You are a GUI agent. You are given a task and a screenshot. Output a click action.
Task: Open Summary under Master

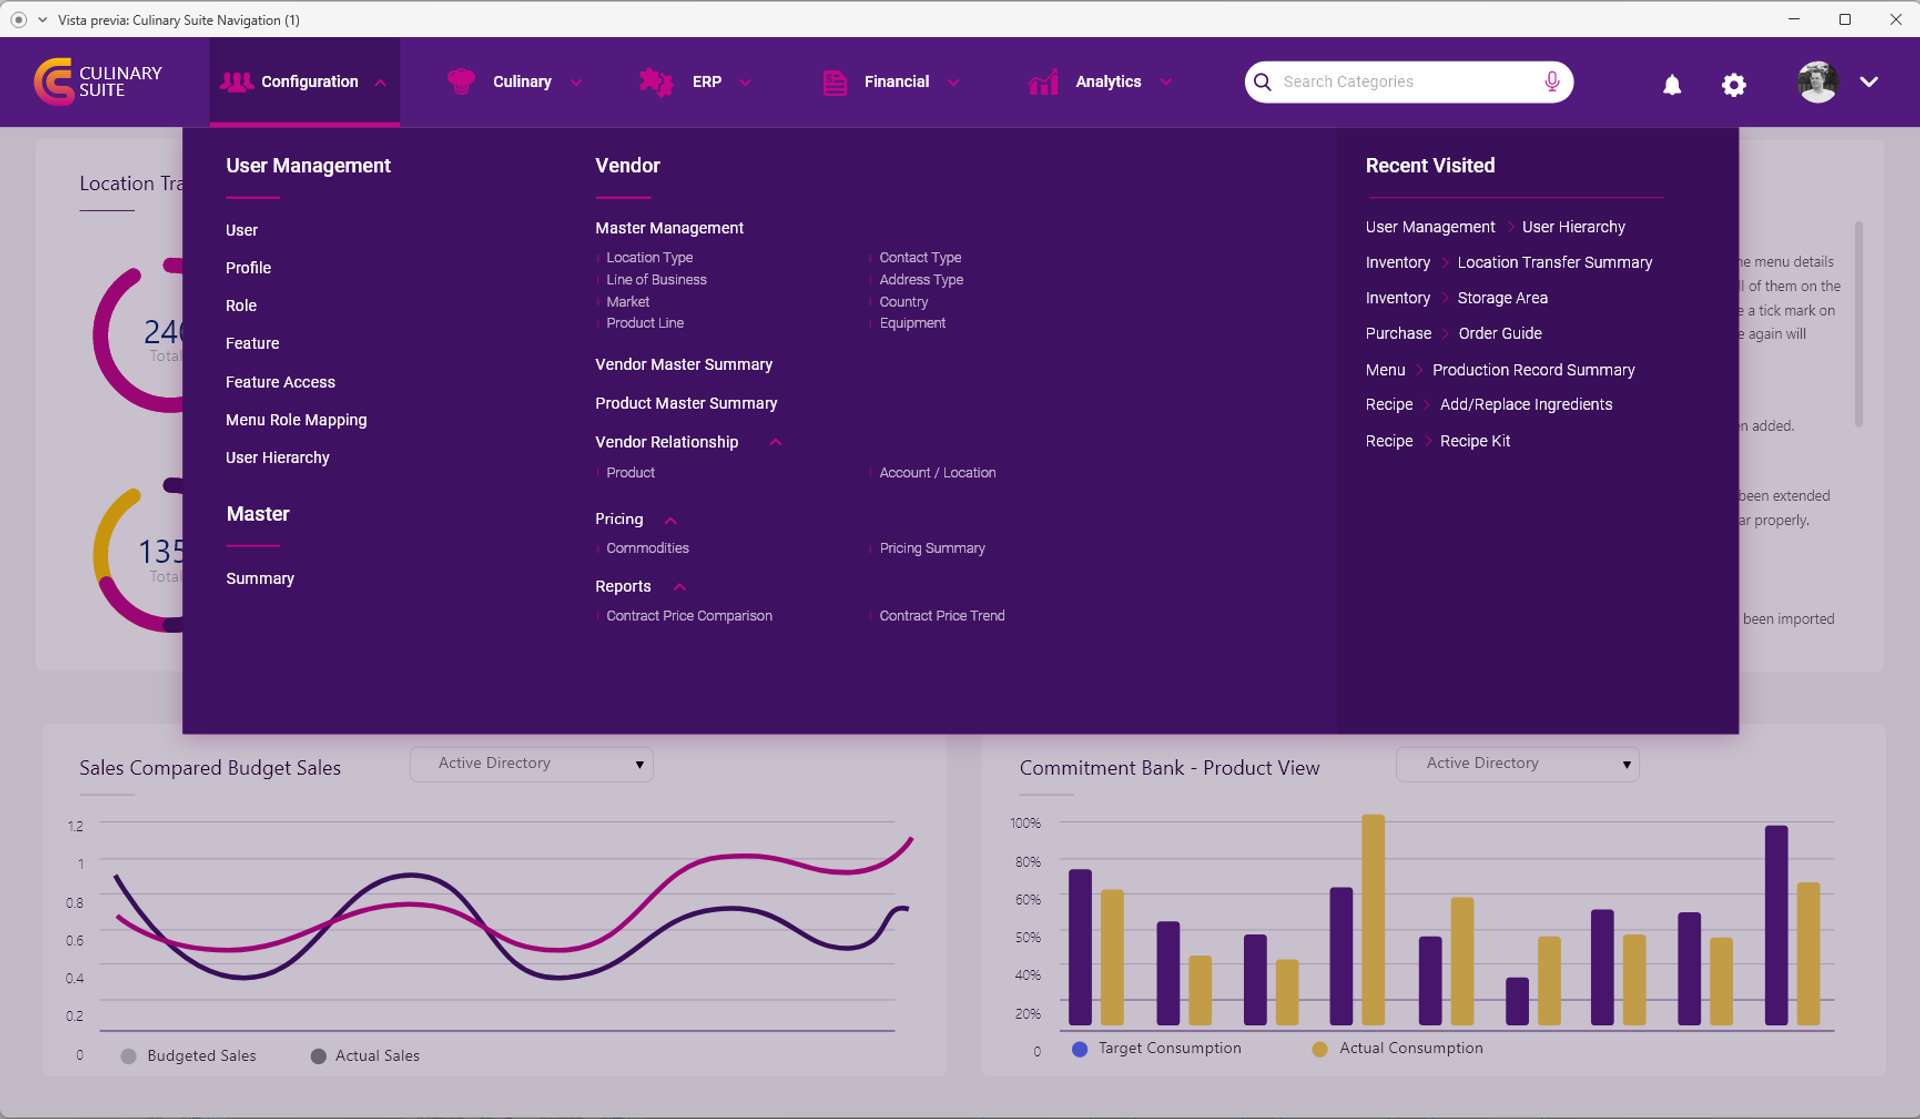tap(260, 579)
